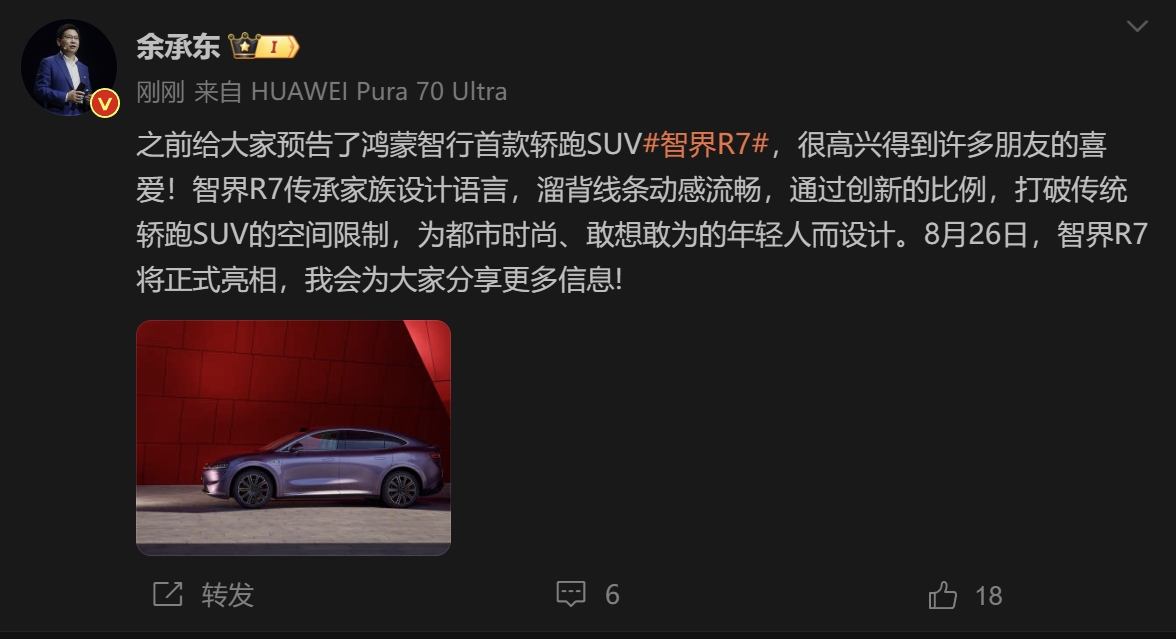Click the HUAWEI Pura 70 Ultra source

[379, 92]
